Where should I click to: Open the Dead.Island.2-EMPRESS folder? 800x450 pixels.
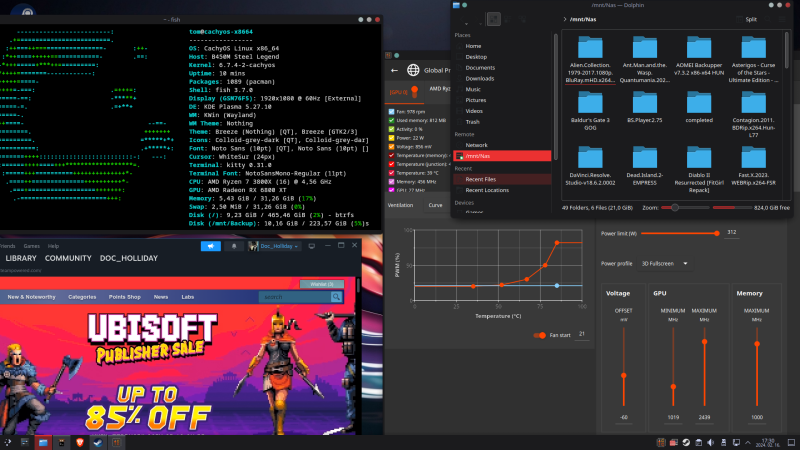pyautogui.click(x=644, y=166)
